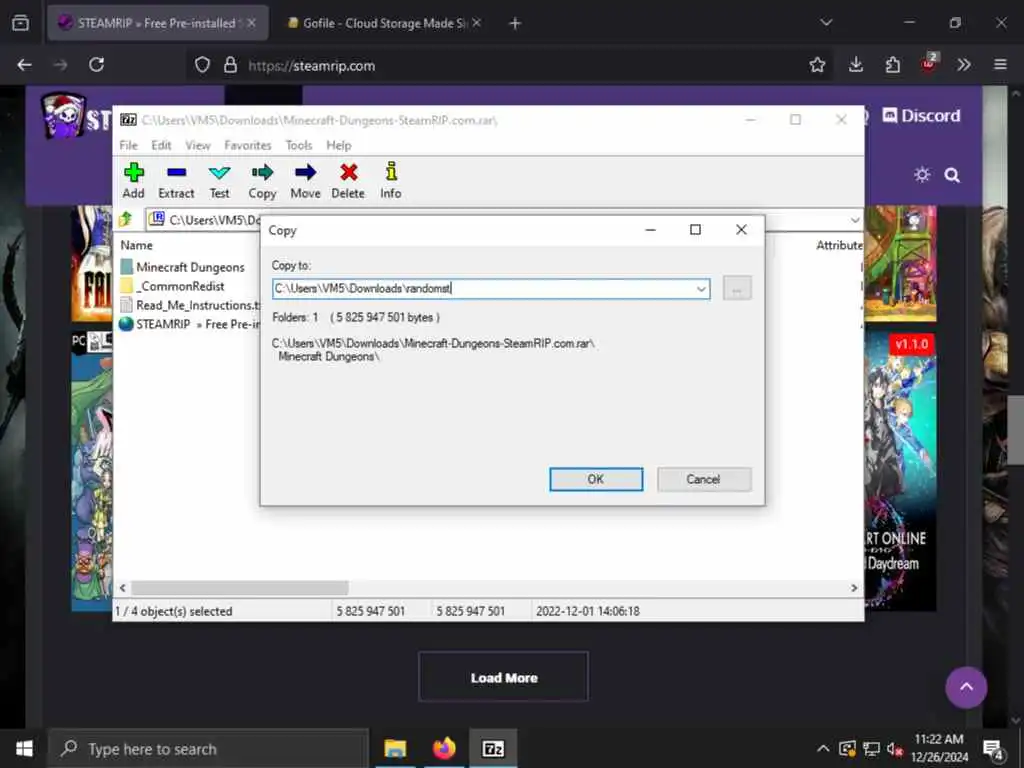1024x768 pixels.
Task: Click the Firefox taskbar icon
Action: (x=444, y=748)
